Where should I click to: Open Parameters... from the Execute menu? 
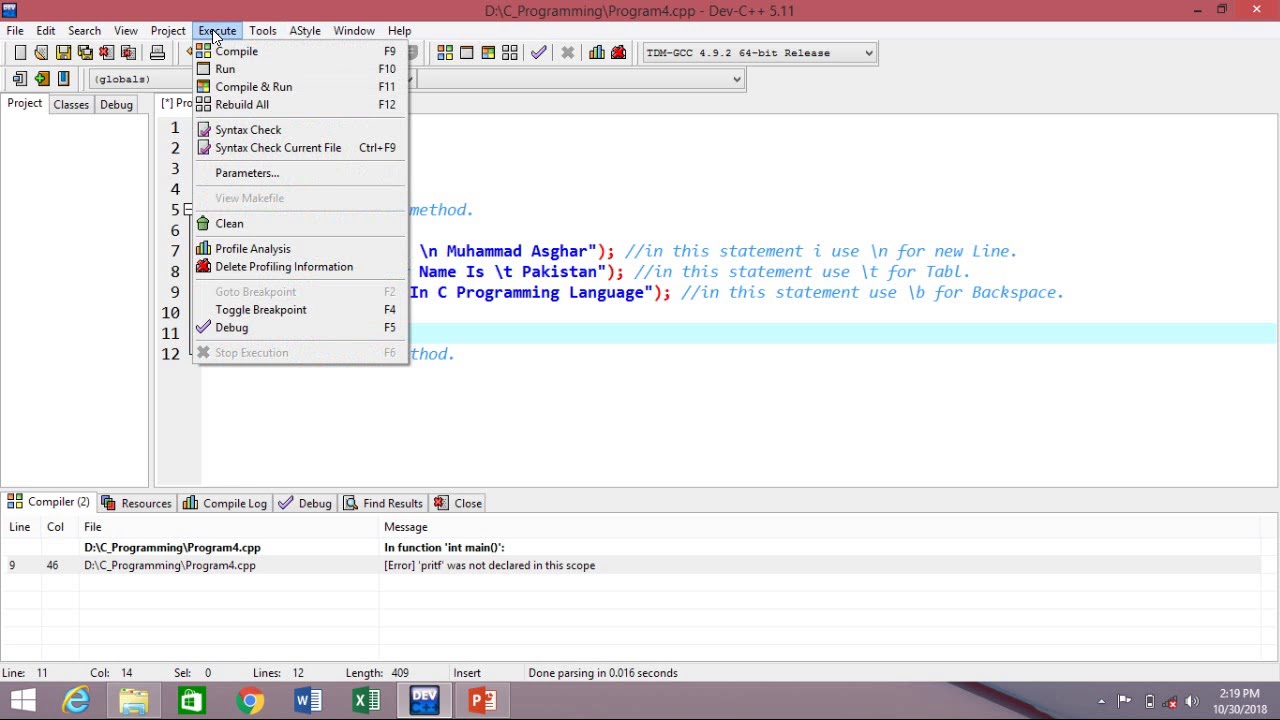[x=300, y=173]
